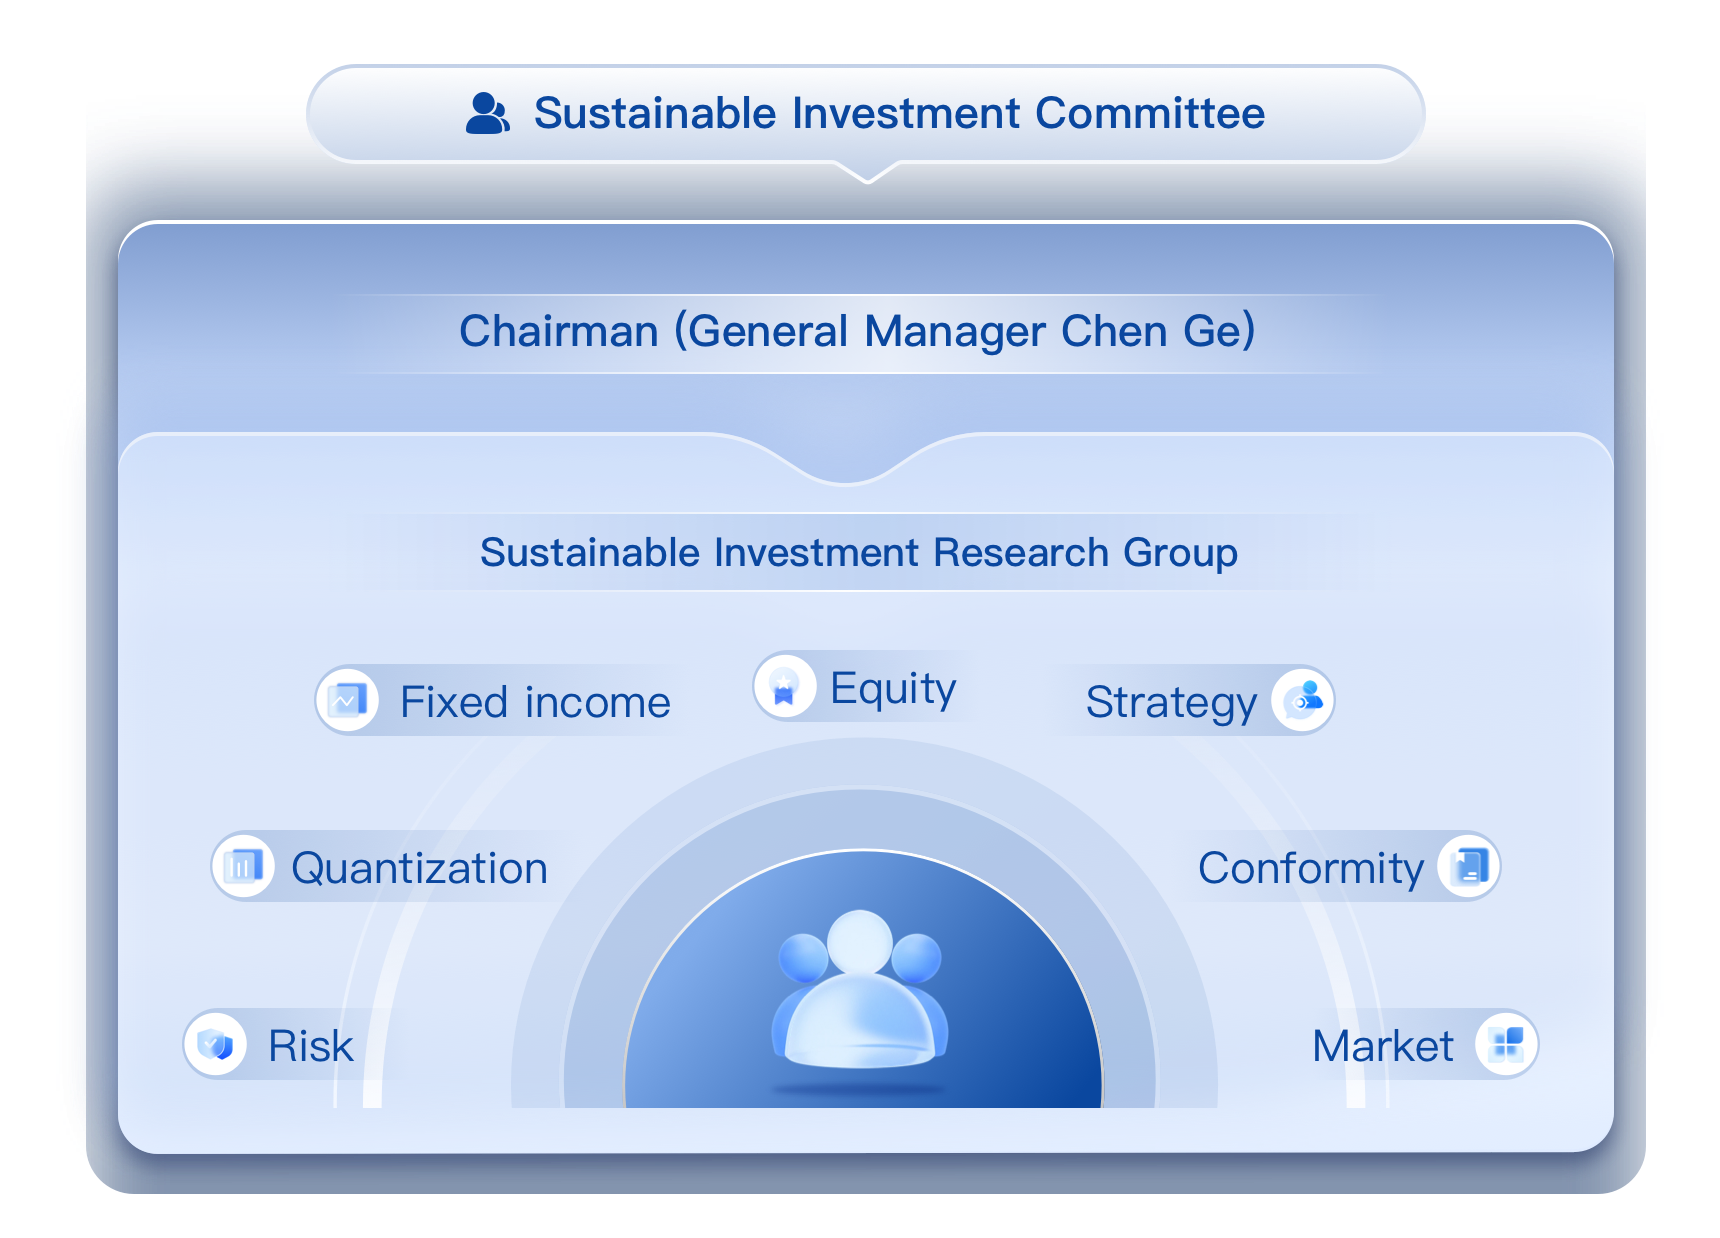1720x1238 pixels.
Task: Choose the Strategy label
Action: 1171,702
